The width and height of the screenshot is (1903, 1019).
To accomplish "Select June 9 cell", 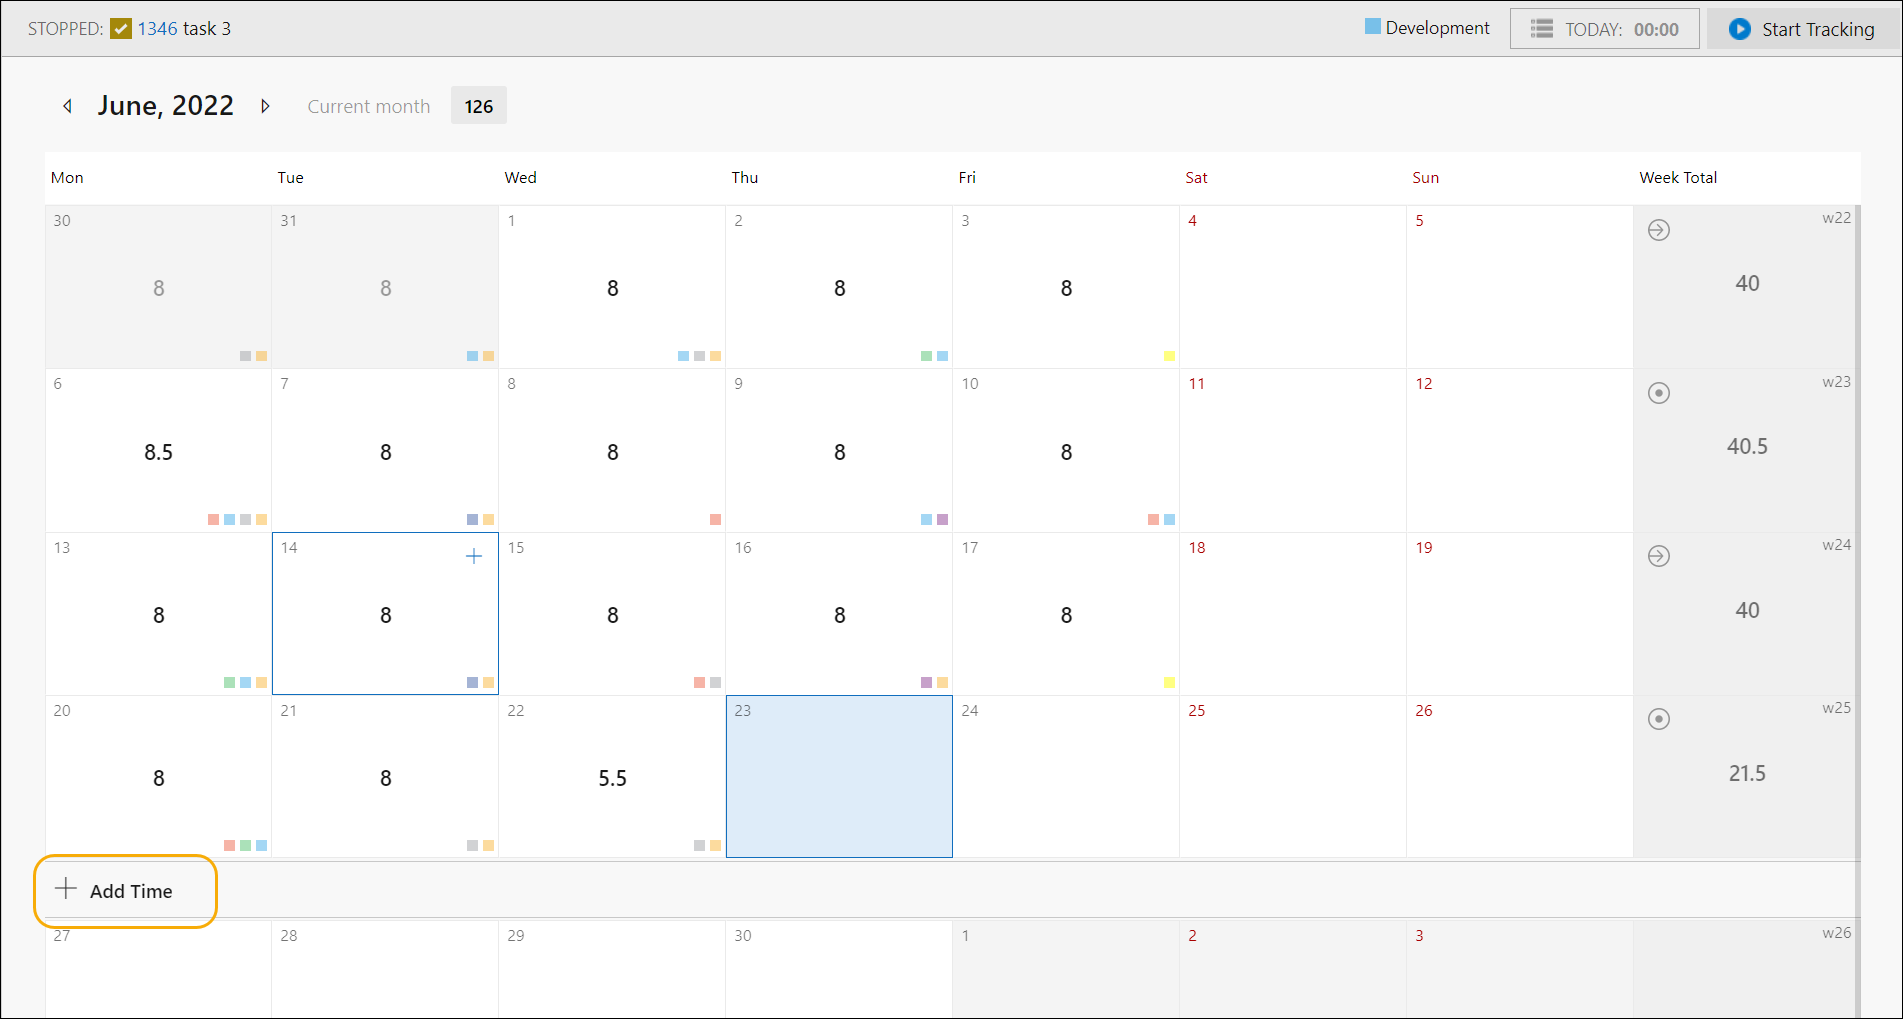I will point(839,451).
